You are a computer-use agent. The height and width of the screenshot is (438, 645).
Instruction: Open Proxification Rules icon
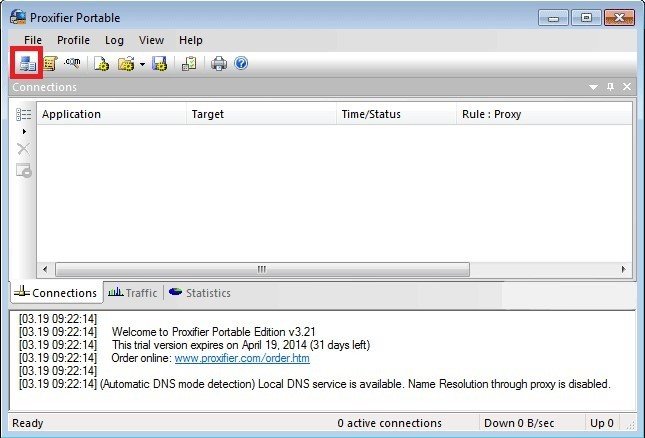[x=50, y=64]
